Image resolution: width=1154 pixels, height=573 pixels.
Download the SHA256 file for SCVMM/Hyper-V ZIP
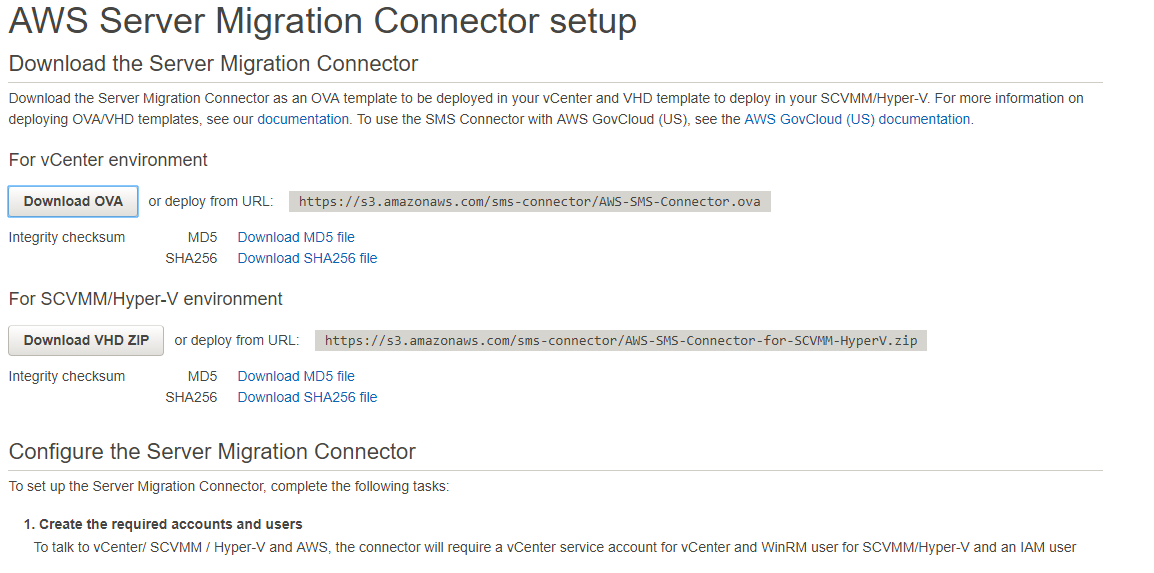point(307,397)
